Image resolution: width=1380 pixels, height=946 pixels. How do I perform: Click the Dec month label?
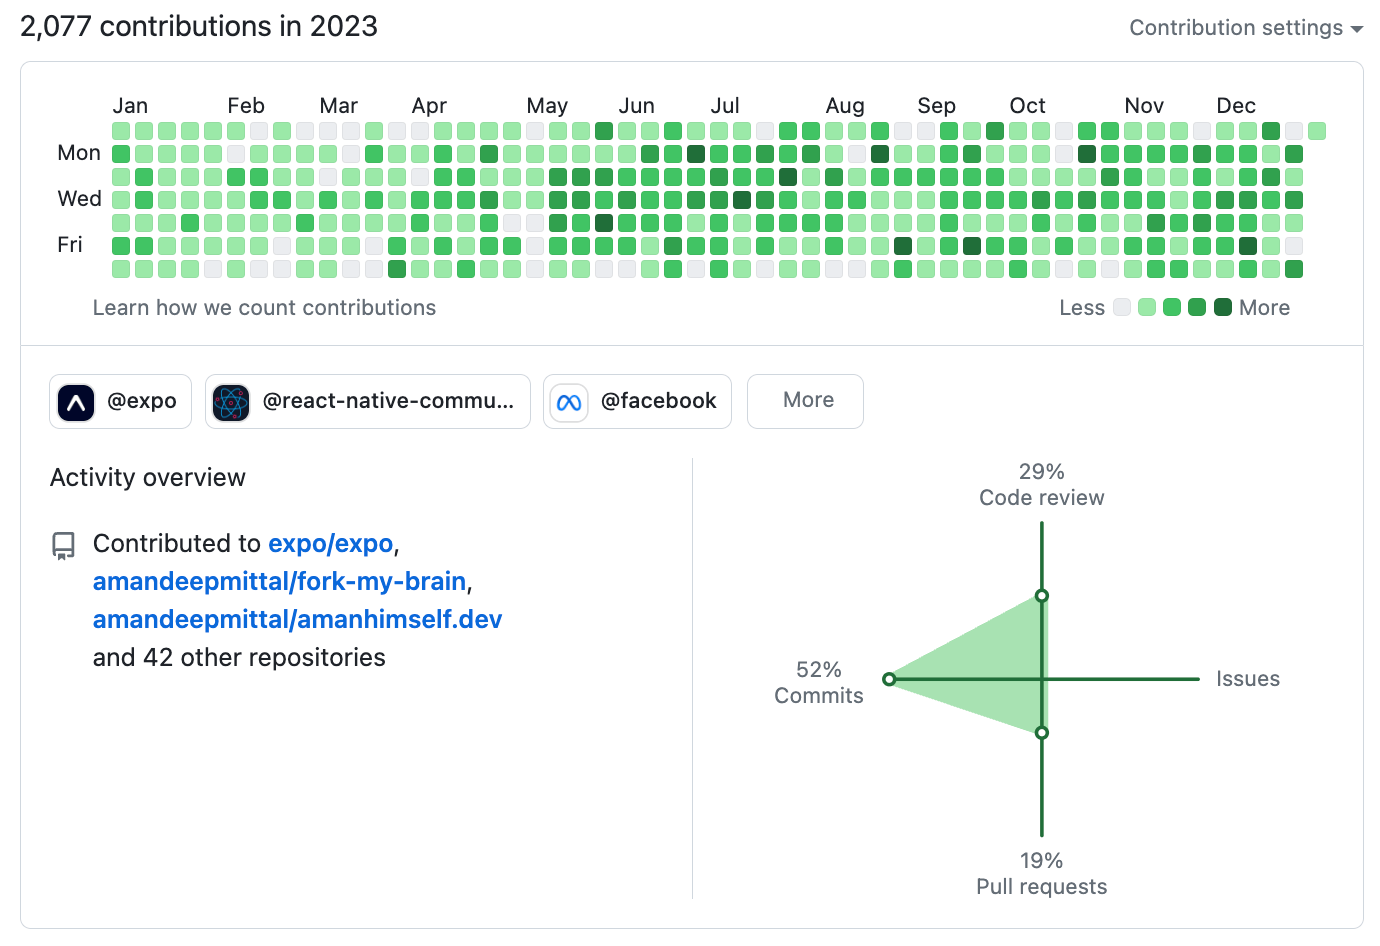pyautogui.click(x=1235, y=105)
